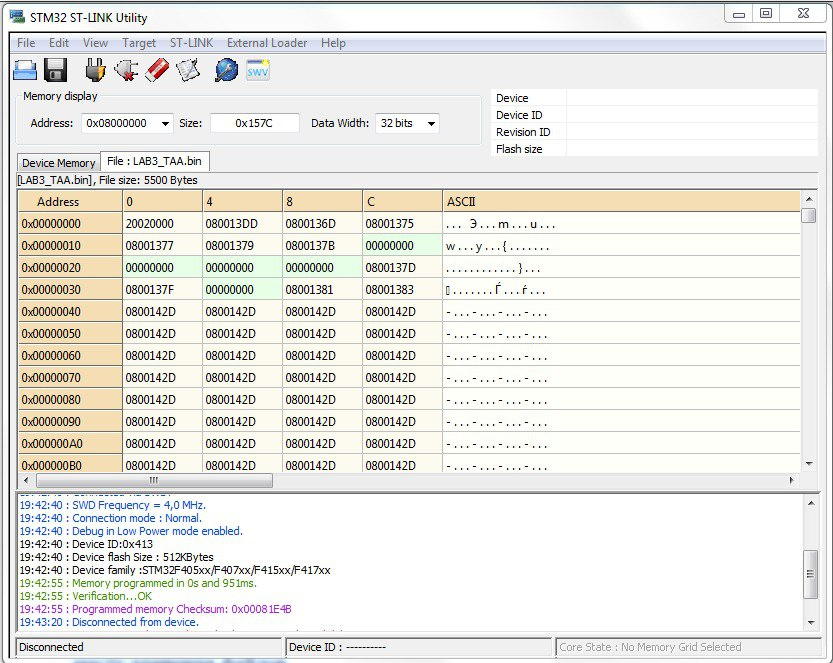
Task: Click the Core State status bar field
Action: click(687, 647)
